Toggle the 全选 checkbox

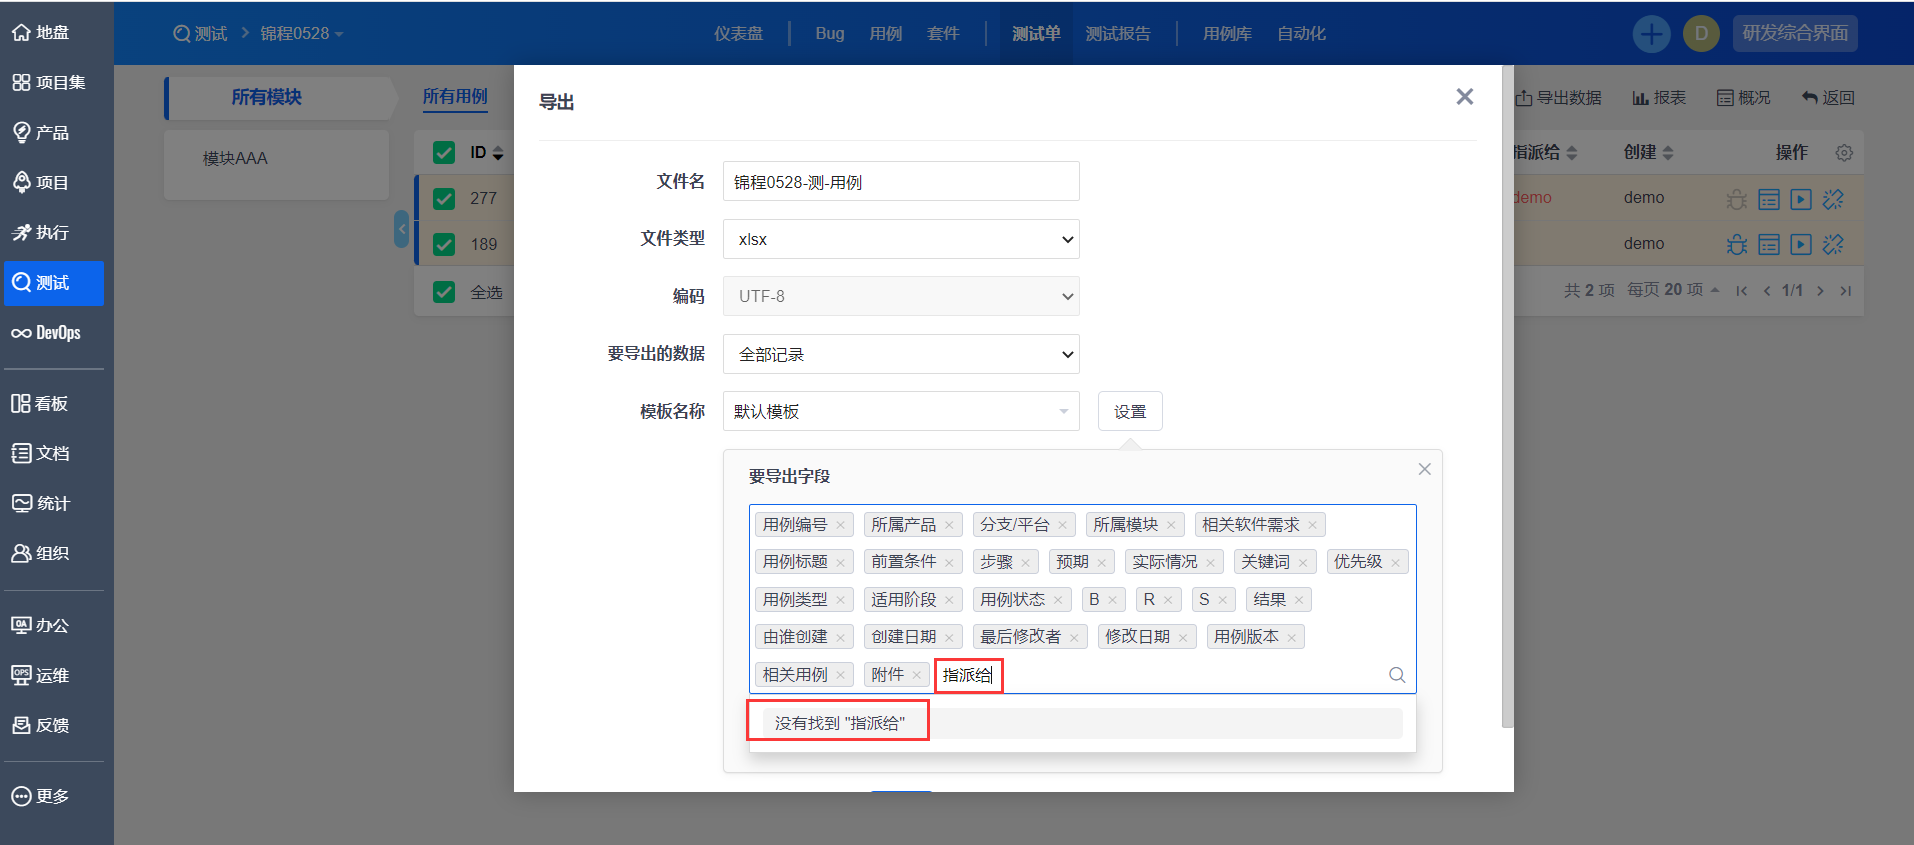pos(444,292)
